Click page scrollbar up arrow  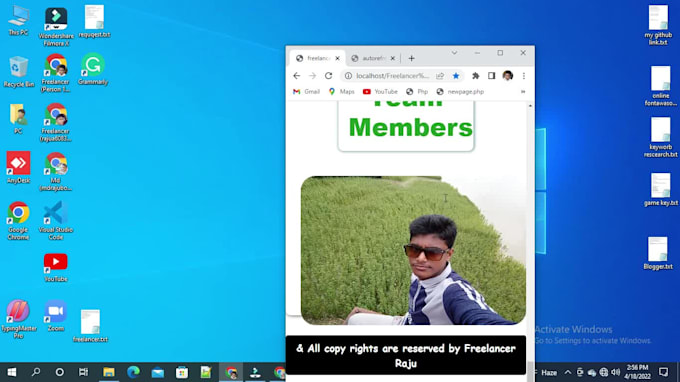(530, 106)
